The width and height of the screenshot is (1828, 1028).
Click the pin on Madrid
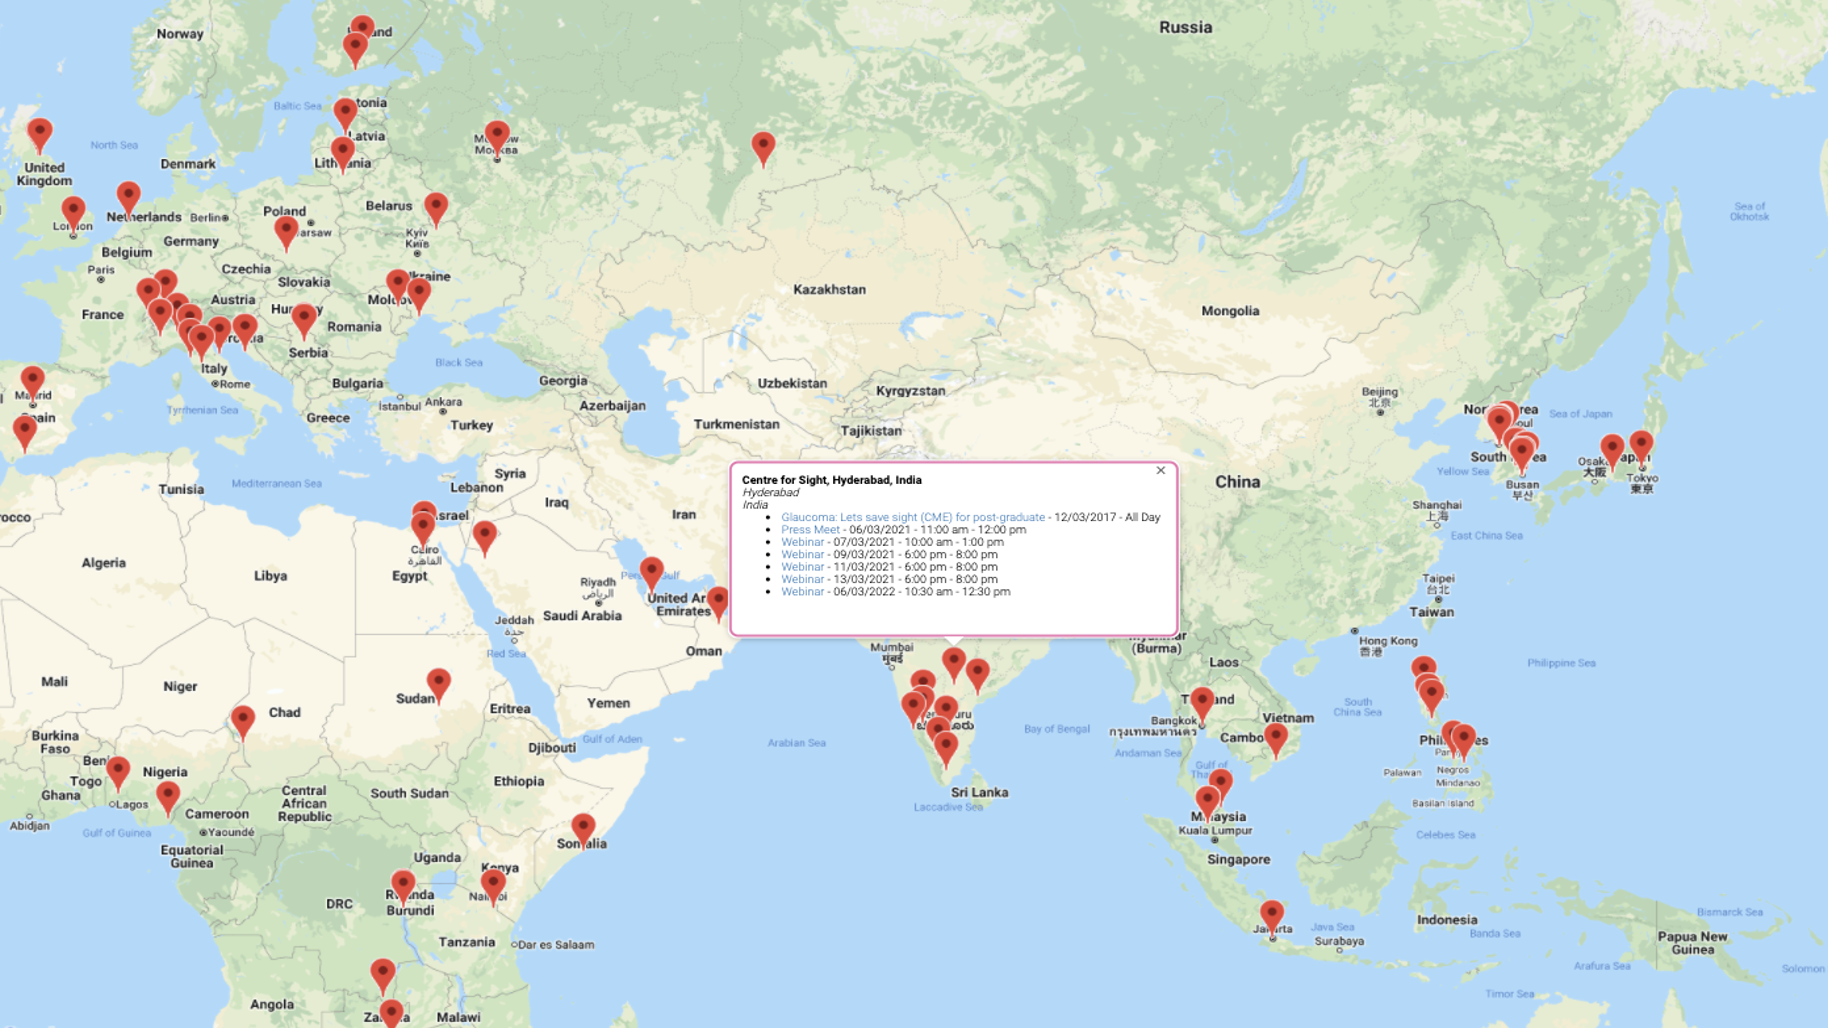click(33, 380)
